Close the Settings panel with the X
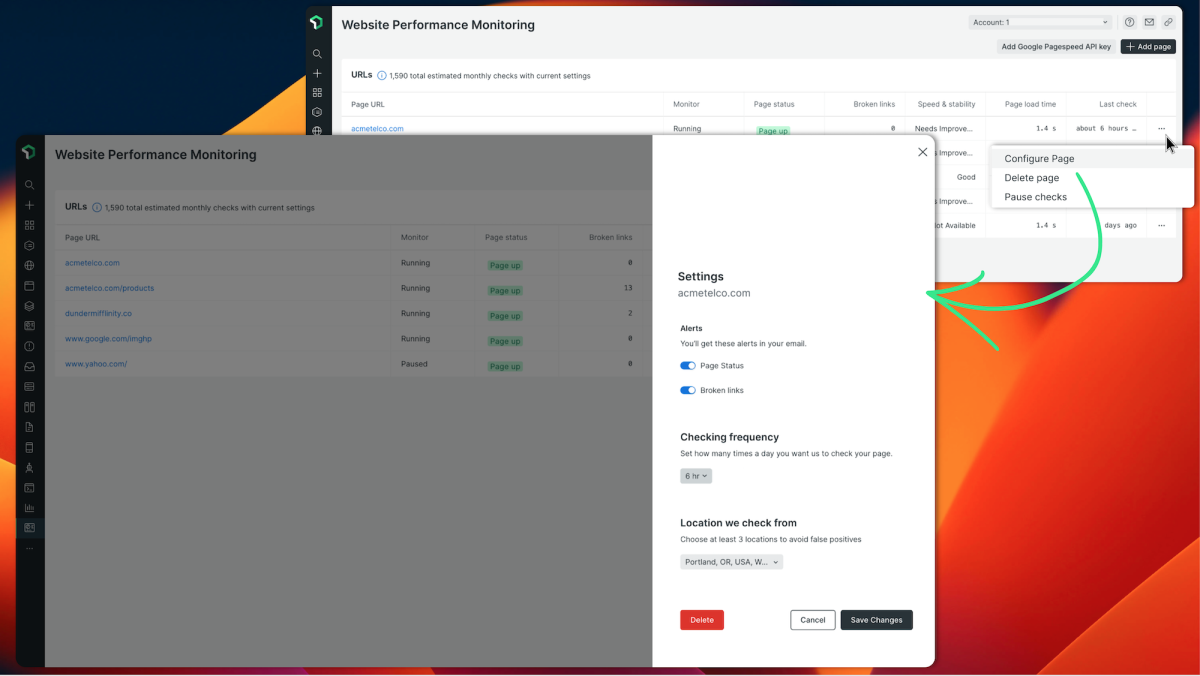 pos(922,152)
